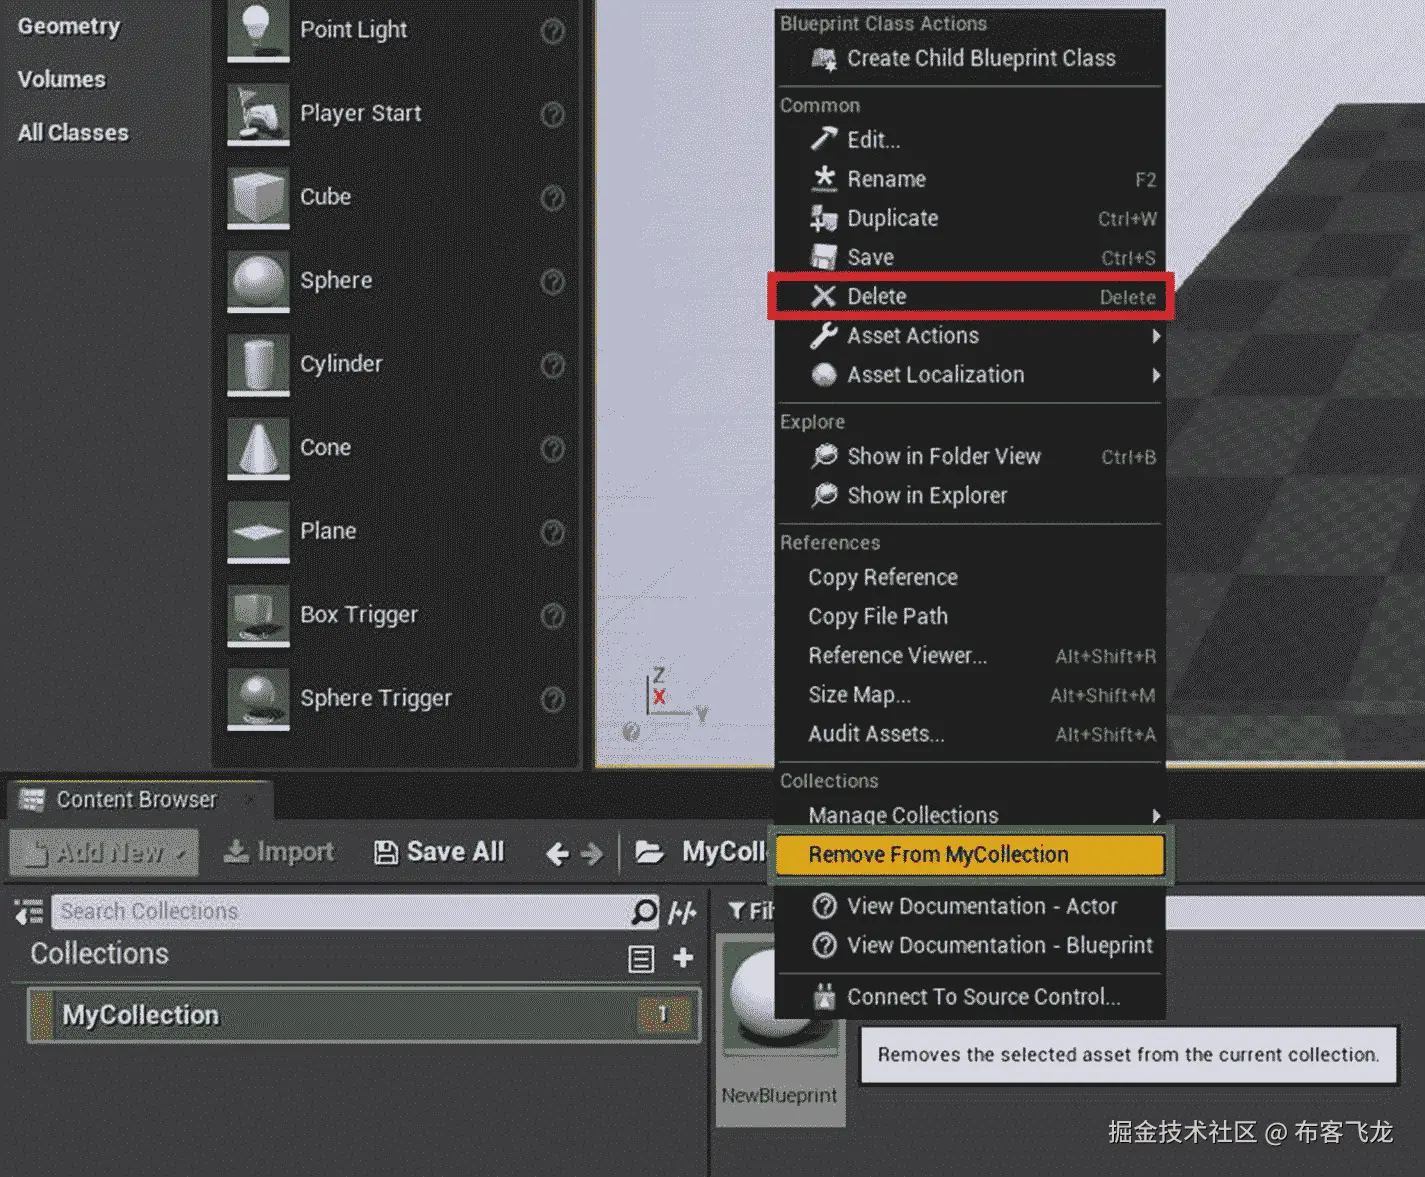Select the Volumes category

coord(61,79)
